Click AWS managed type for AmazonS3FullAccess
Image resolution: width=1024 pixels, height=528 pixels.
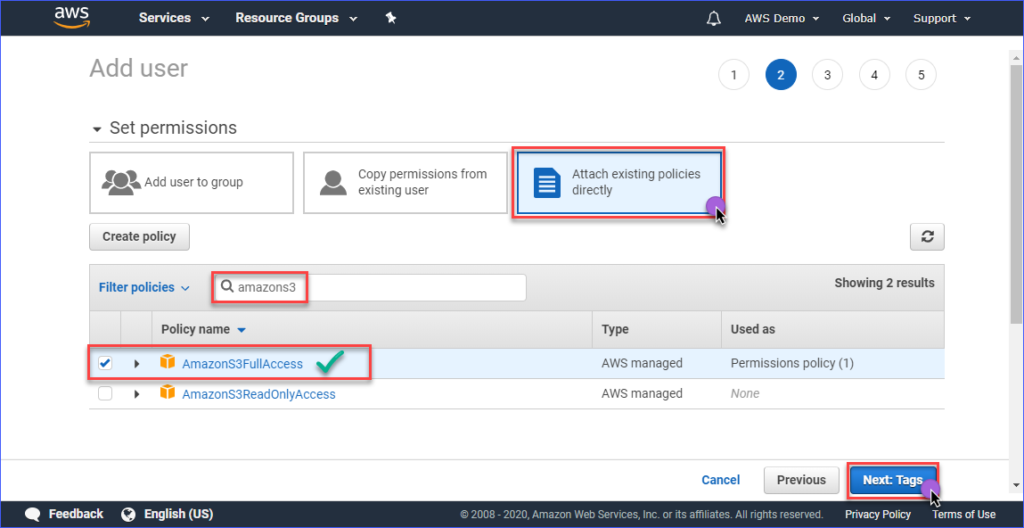(x=642, y=363)
